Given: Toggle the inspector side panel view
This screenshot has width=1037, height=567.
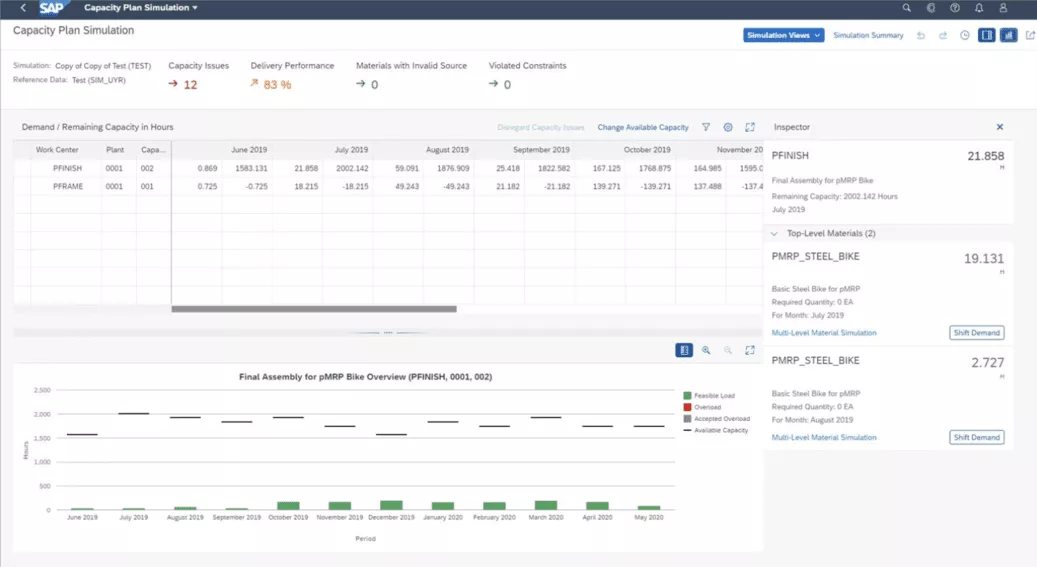Looking at the screenshot, I should pyautogui.click(x=987, y=35).
